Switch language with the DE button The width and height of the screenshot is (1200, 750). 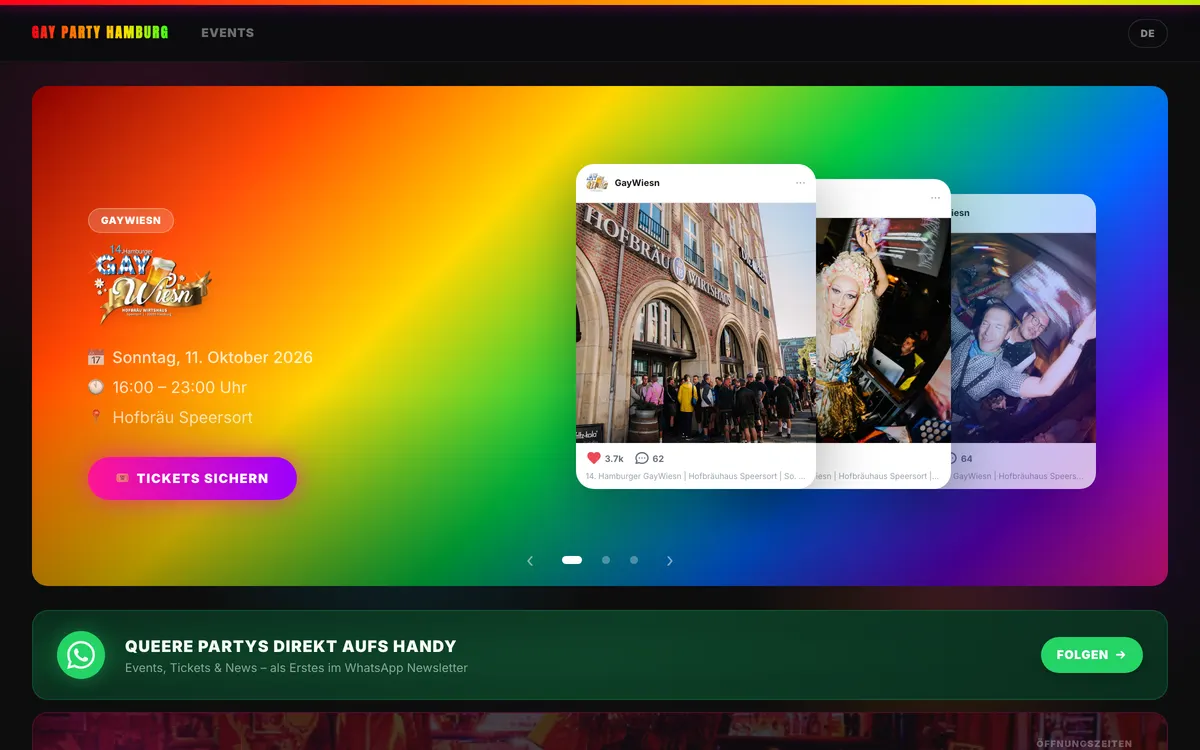(1147, 33)
